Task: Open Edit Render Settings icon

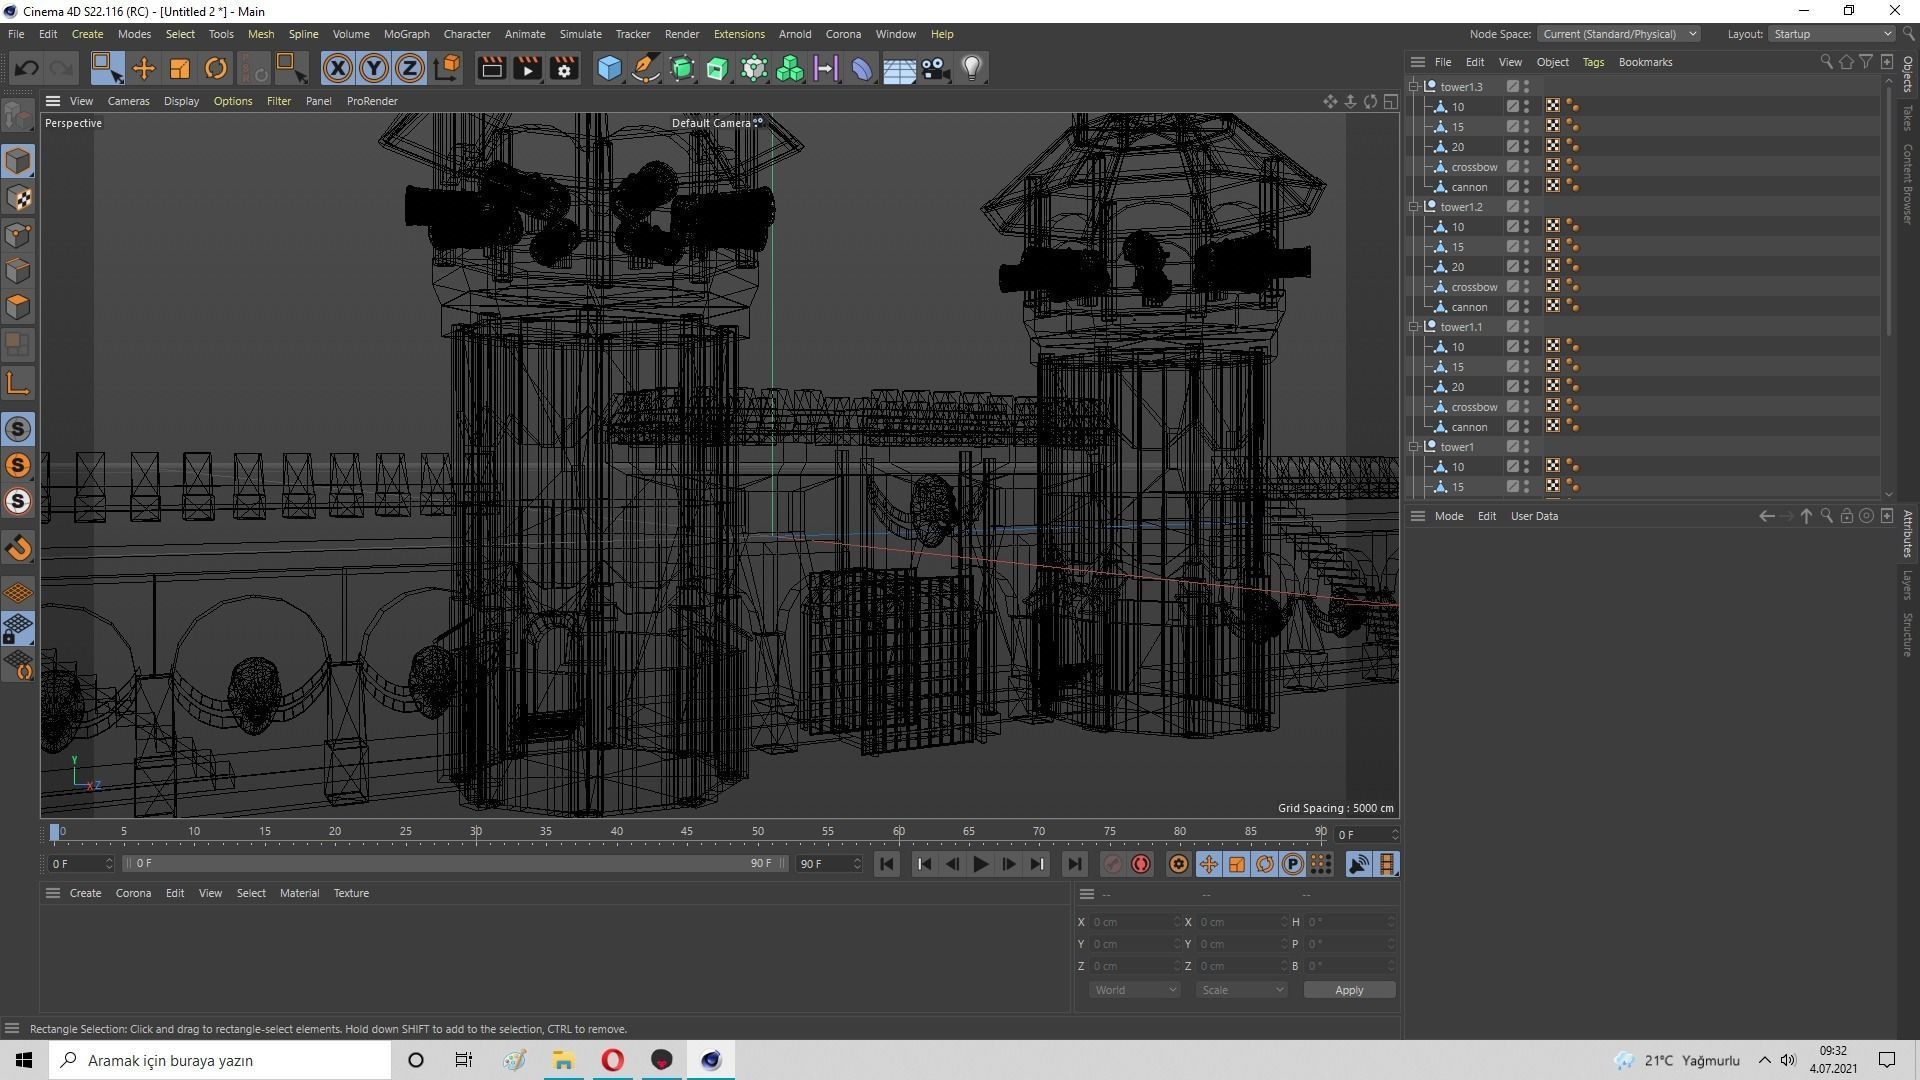Action: click(564, 68)
